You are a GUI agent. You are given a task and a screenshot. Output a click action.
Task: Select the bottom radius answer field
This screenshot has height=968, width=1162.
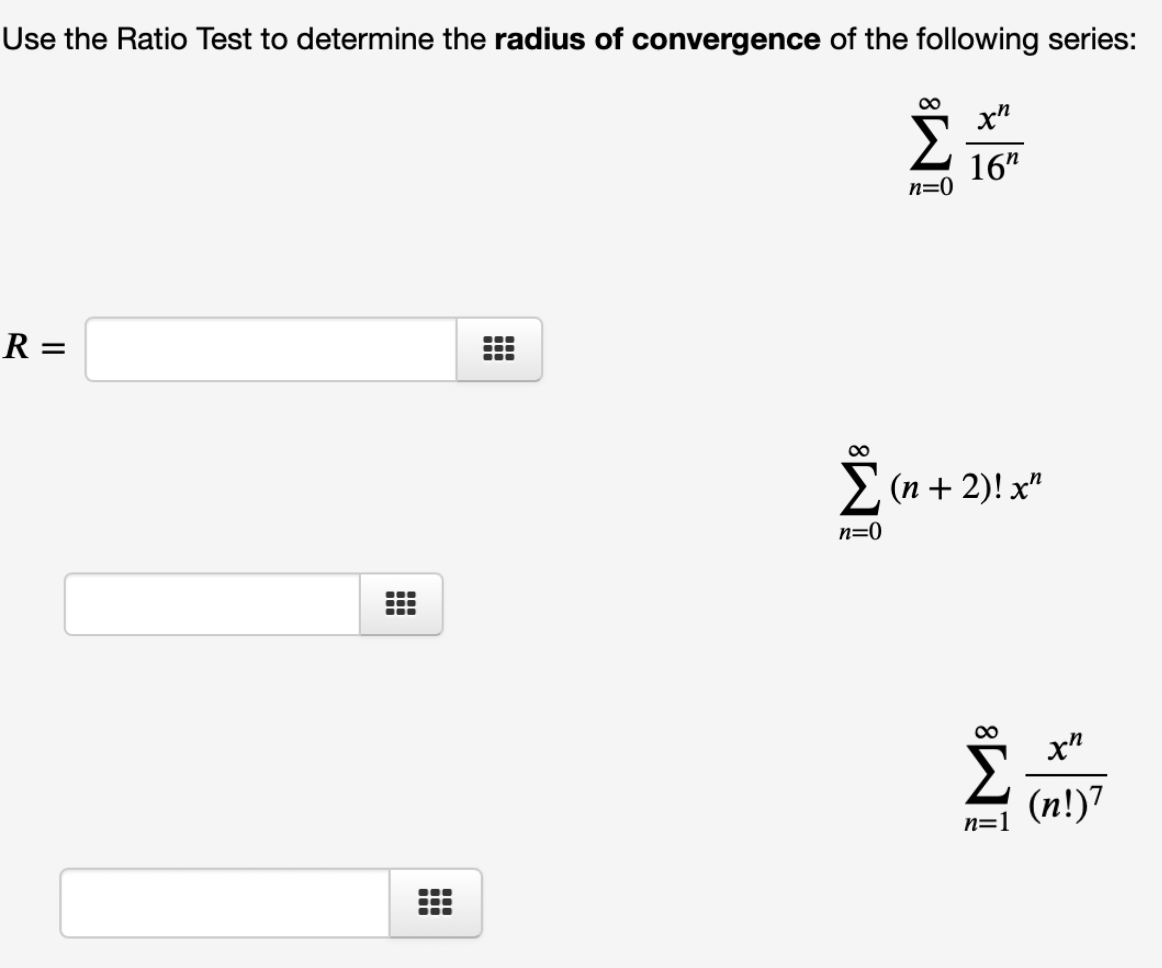220,903
